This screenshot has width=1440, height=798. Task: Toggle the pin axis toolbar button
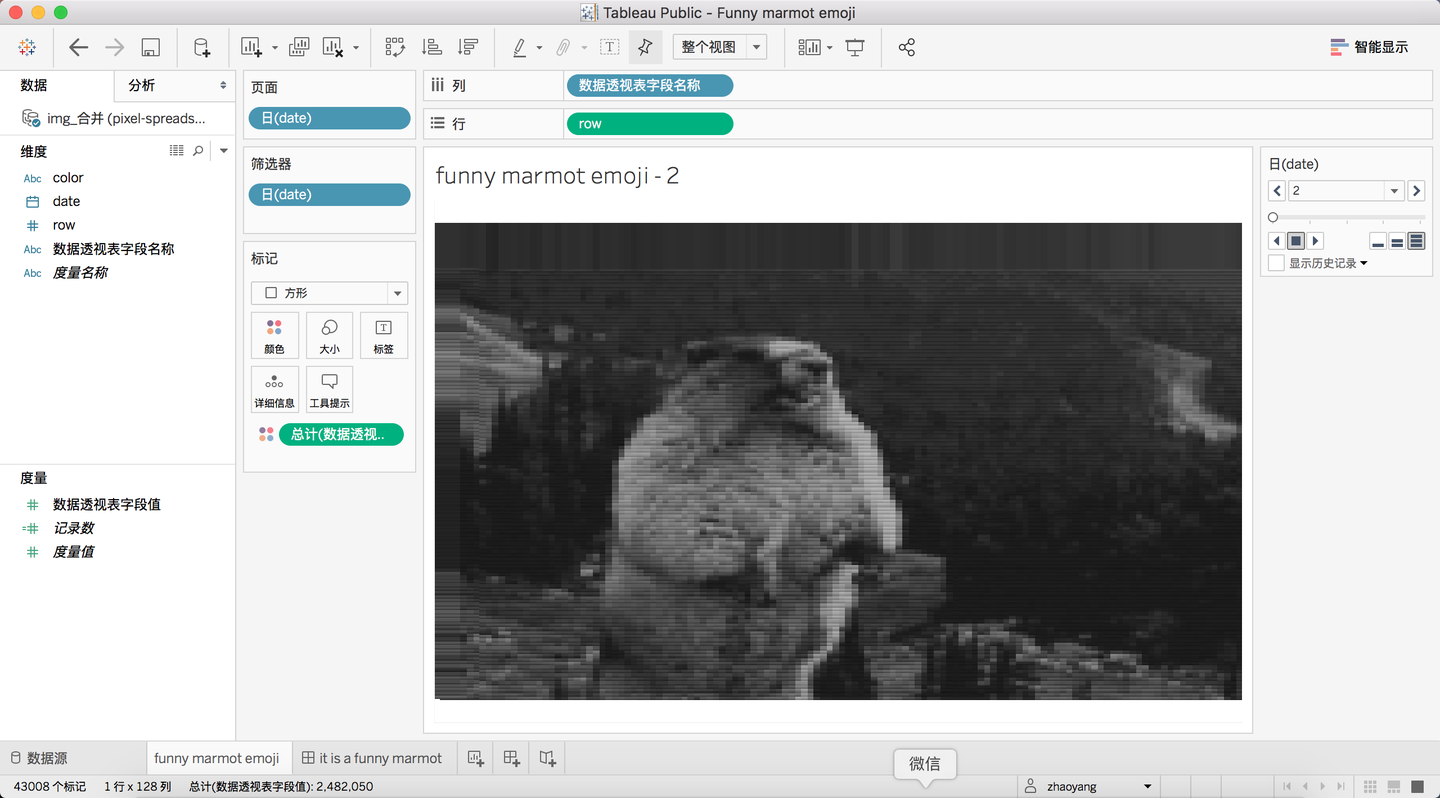pyautogui.click(x=645, y=47)
